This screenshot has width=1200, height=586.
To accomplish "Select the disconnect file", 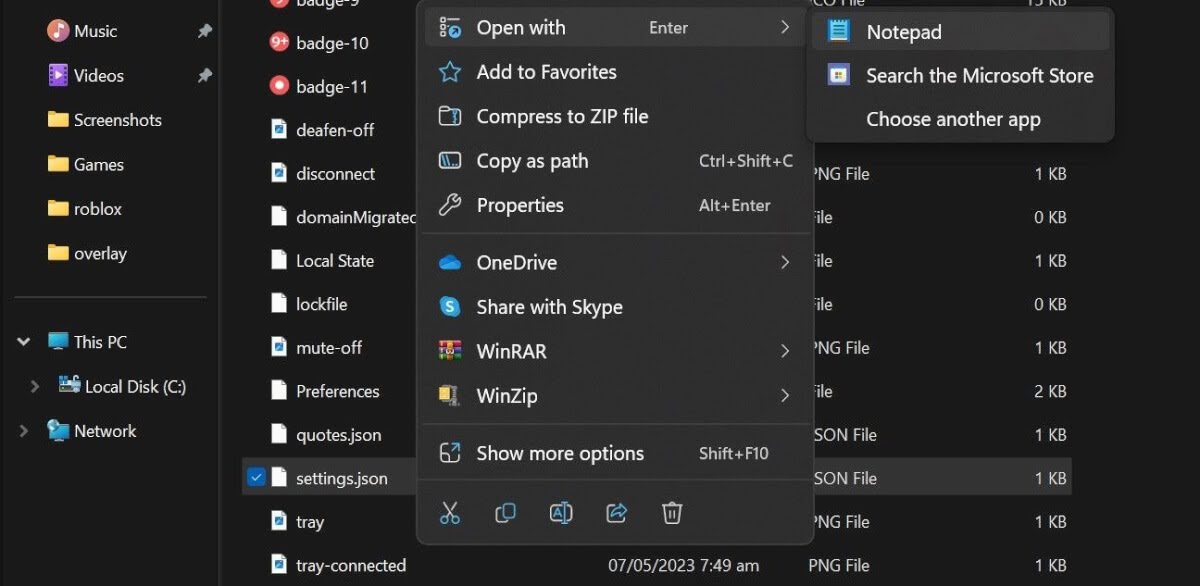I will (x=335, y=174).
